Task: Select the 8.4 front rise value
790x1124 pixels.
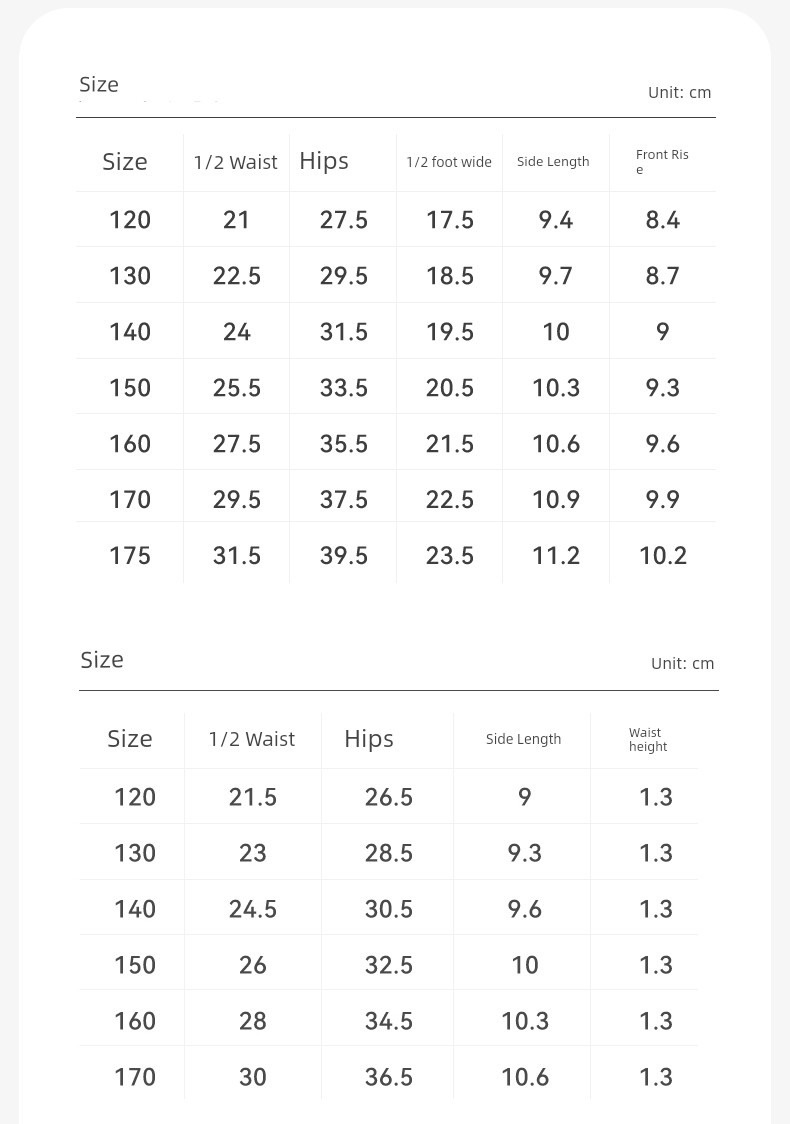Action: (x=662, y=219)
